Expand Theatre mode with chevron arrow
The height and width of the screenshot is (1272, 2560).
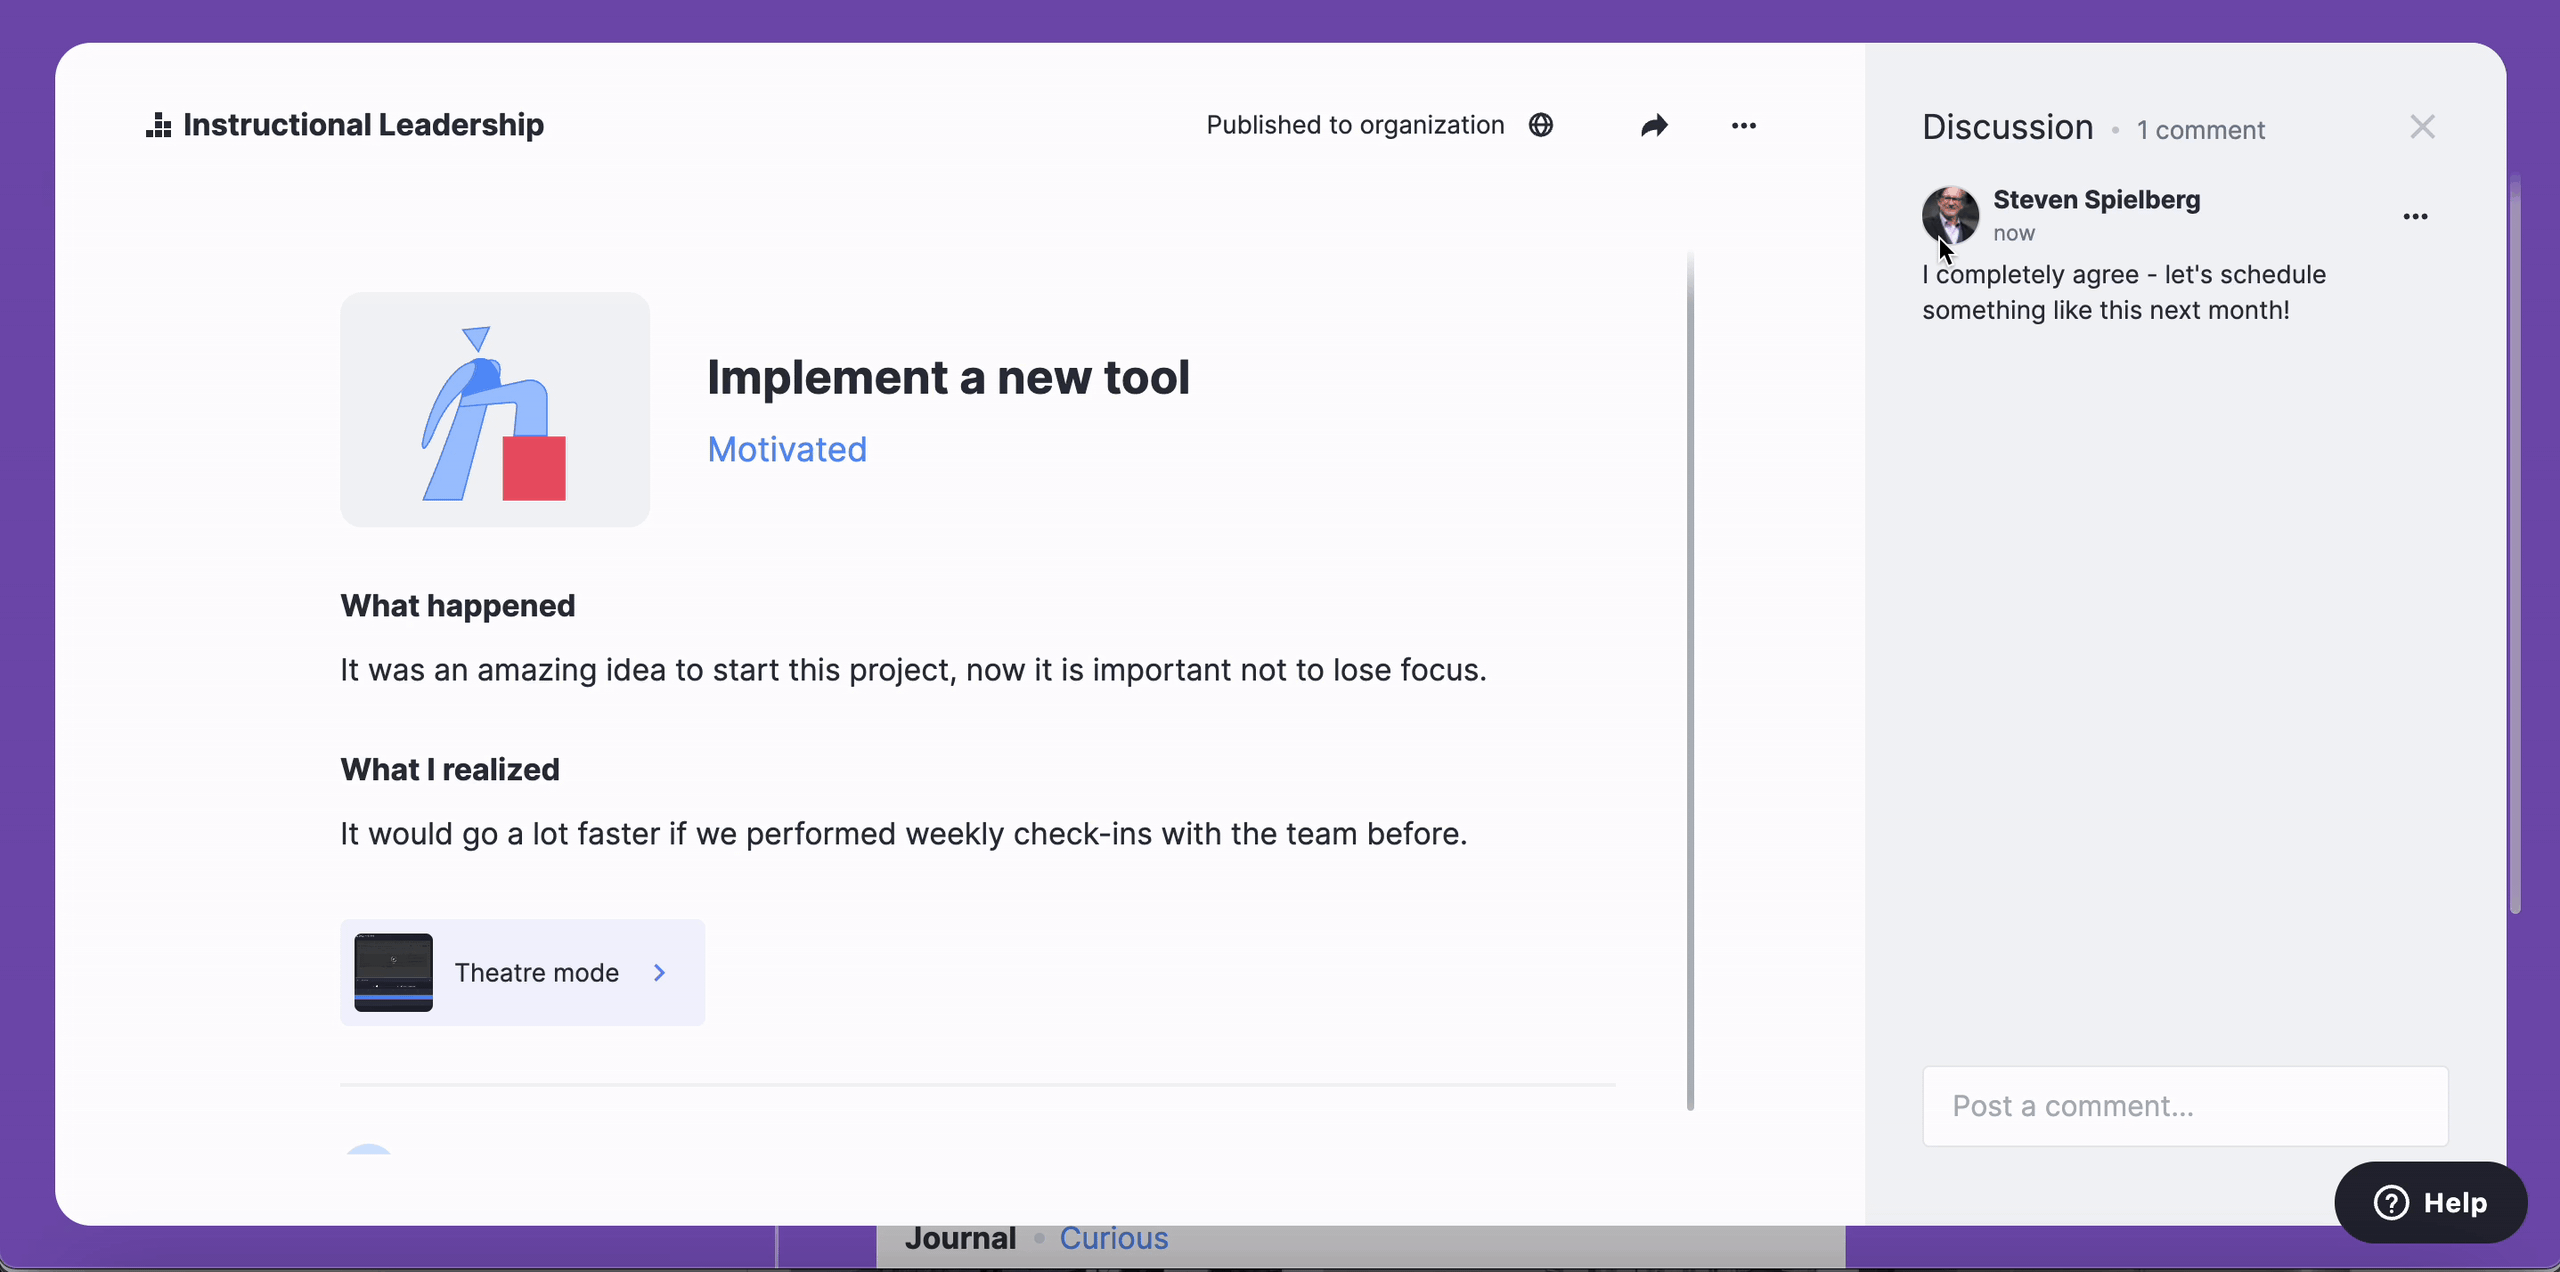(660, 972)
